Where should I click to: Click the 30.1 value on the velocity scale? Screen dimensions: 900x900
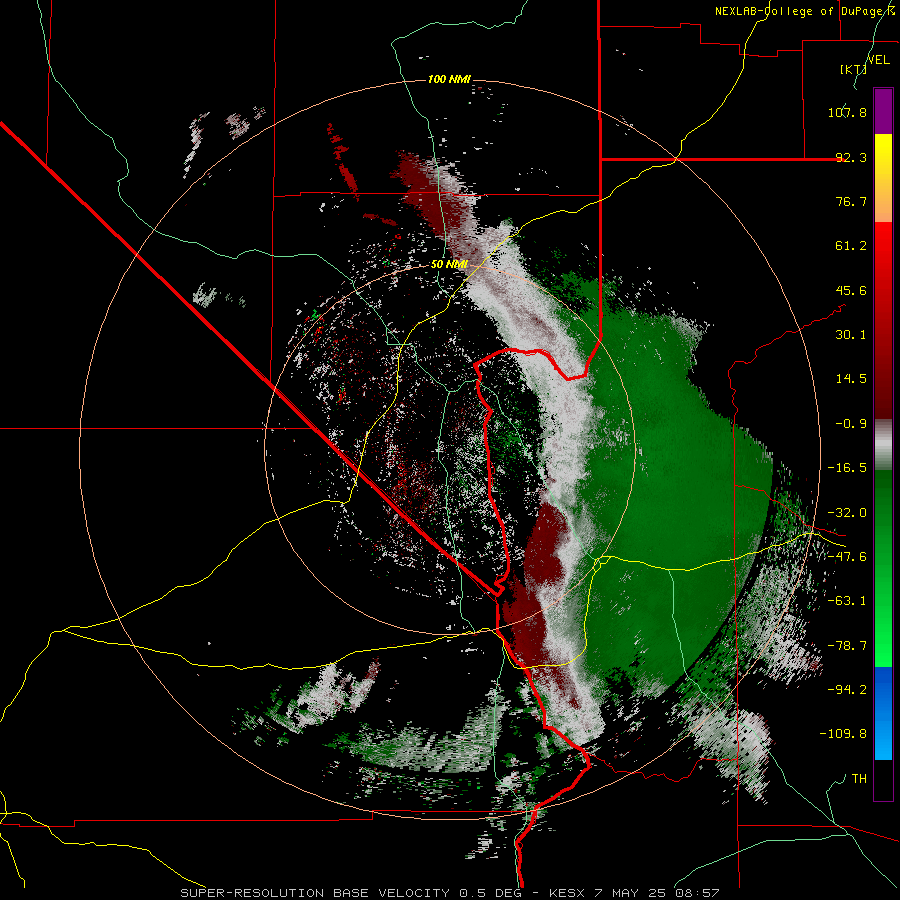click(x=851, y=335)
